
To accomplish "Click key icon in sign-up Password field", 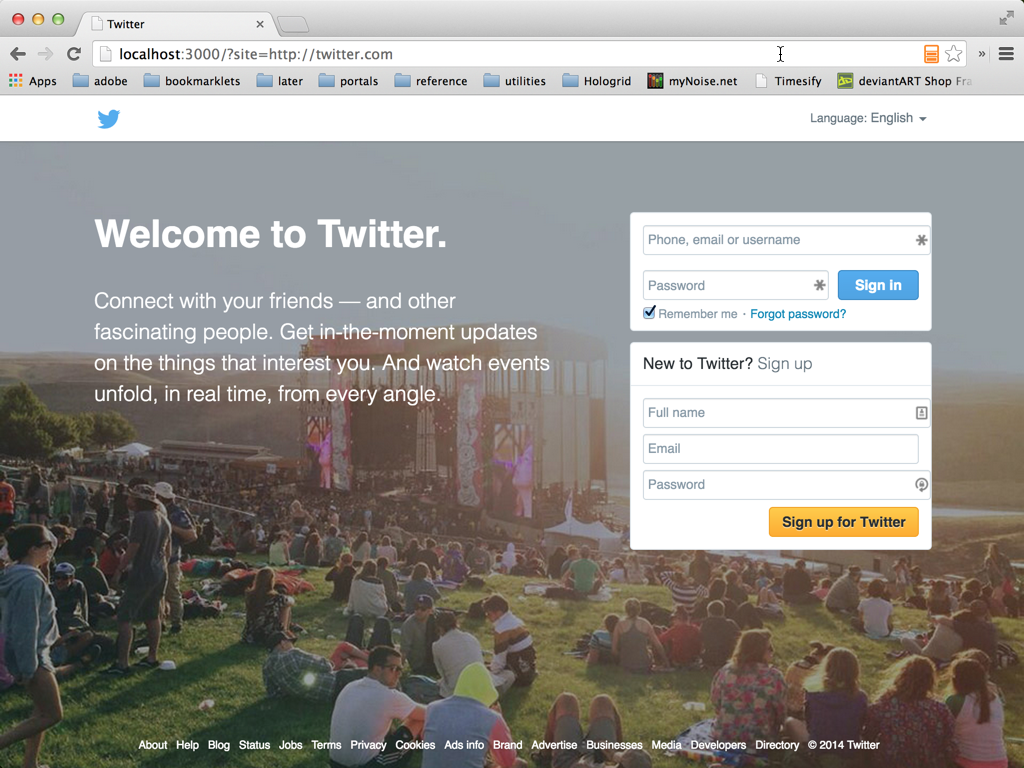I will (x=921, y=485).
